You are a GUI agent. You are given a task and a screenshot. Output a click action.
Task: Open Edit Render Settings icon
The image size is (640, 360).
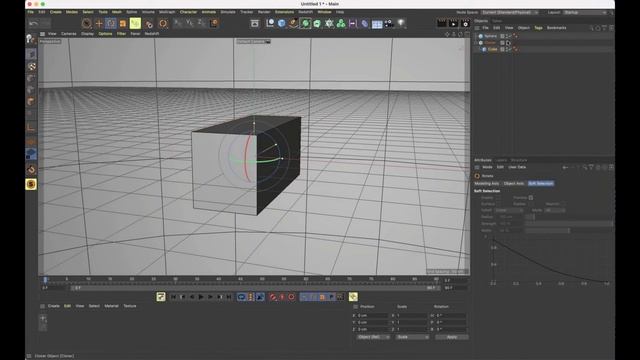(465, 24)
